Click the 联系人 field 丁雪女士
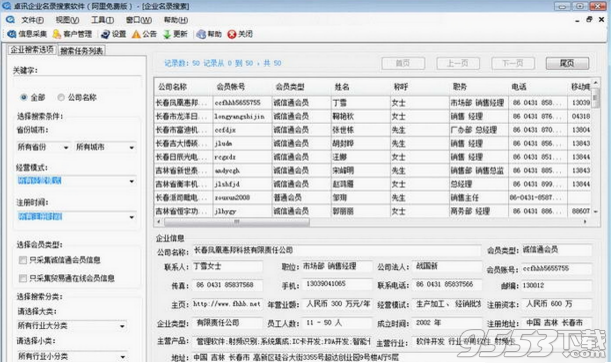The width and height of the screenshot is (611, 363). 227,266
